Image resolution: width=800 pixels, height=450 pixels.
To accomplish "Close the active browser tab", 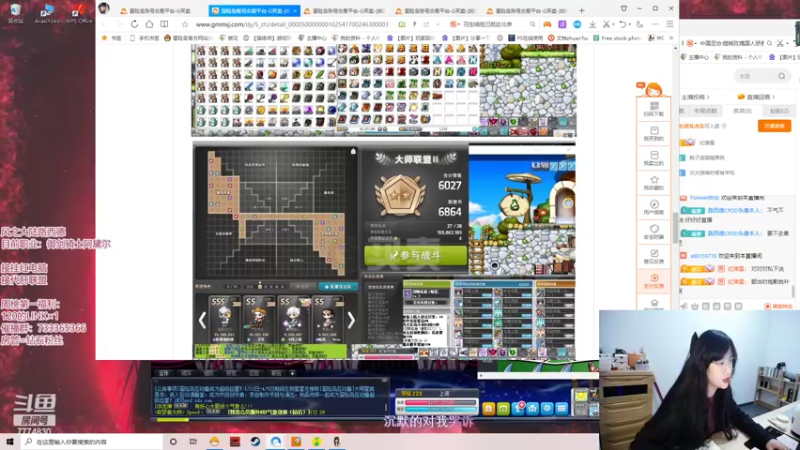I will click(x=295, y=11).
